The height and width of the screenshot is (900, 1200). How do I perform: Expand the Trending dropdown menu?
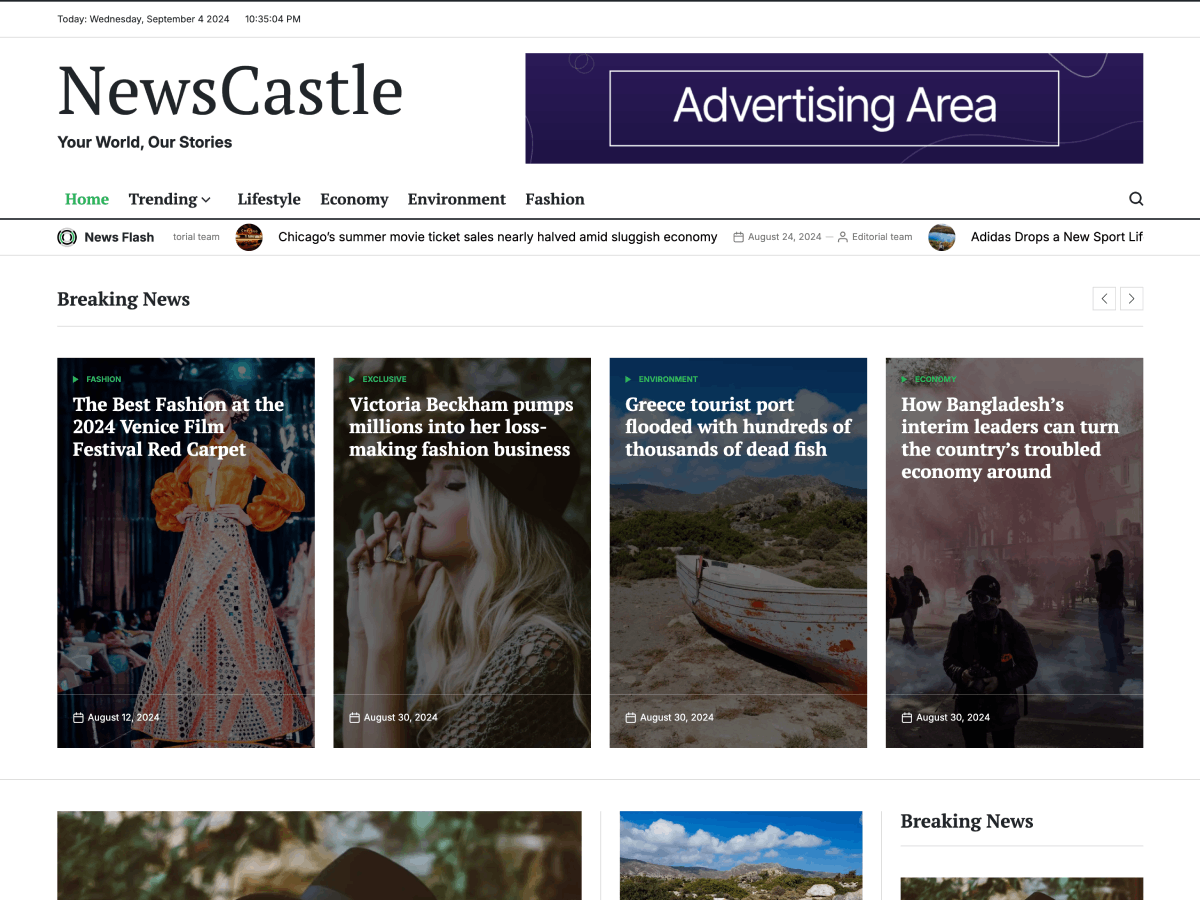pos(169,199)
